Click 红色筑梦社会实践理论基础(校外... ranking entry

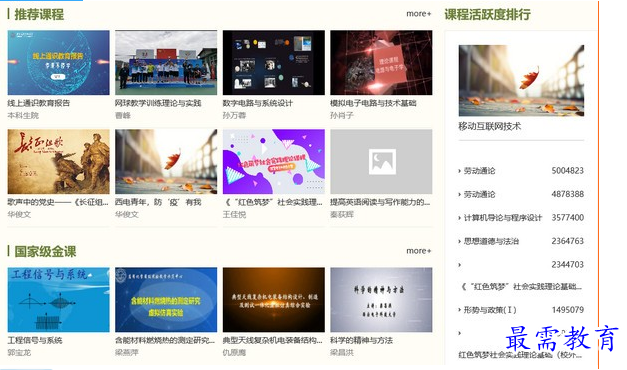pyautogui.click(x=520, y=355)
